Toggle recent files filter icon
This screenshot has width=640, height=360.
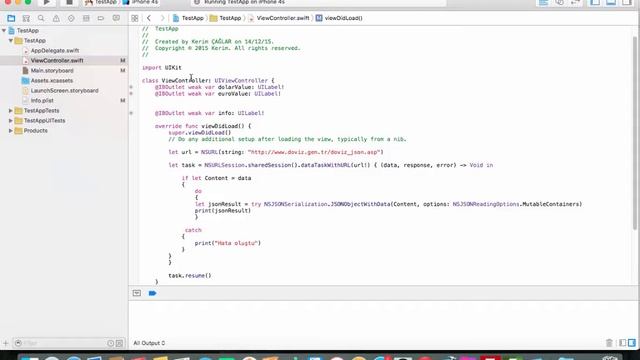[x=111, y=343]
